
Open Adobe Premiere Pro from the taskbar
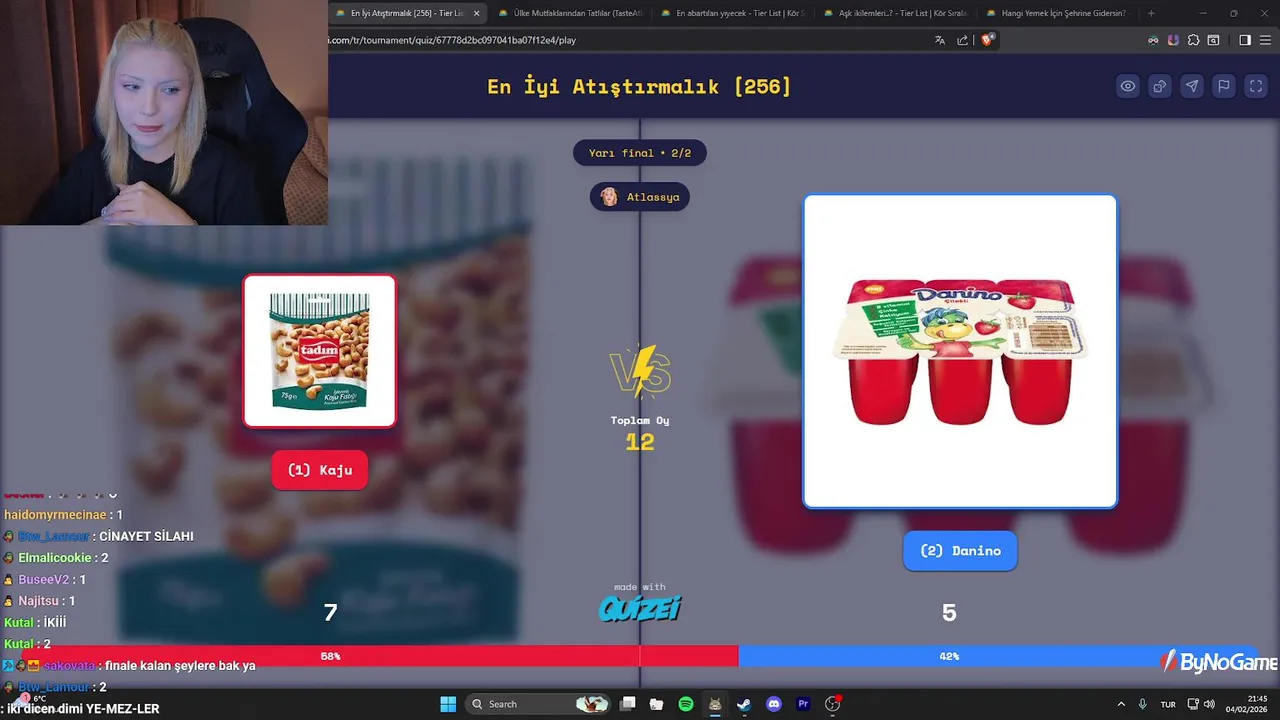click(x=803, y=704)
